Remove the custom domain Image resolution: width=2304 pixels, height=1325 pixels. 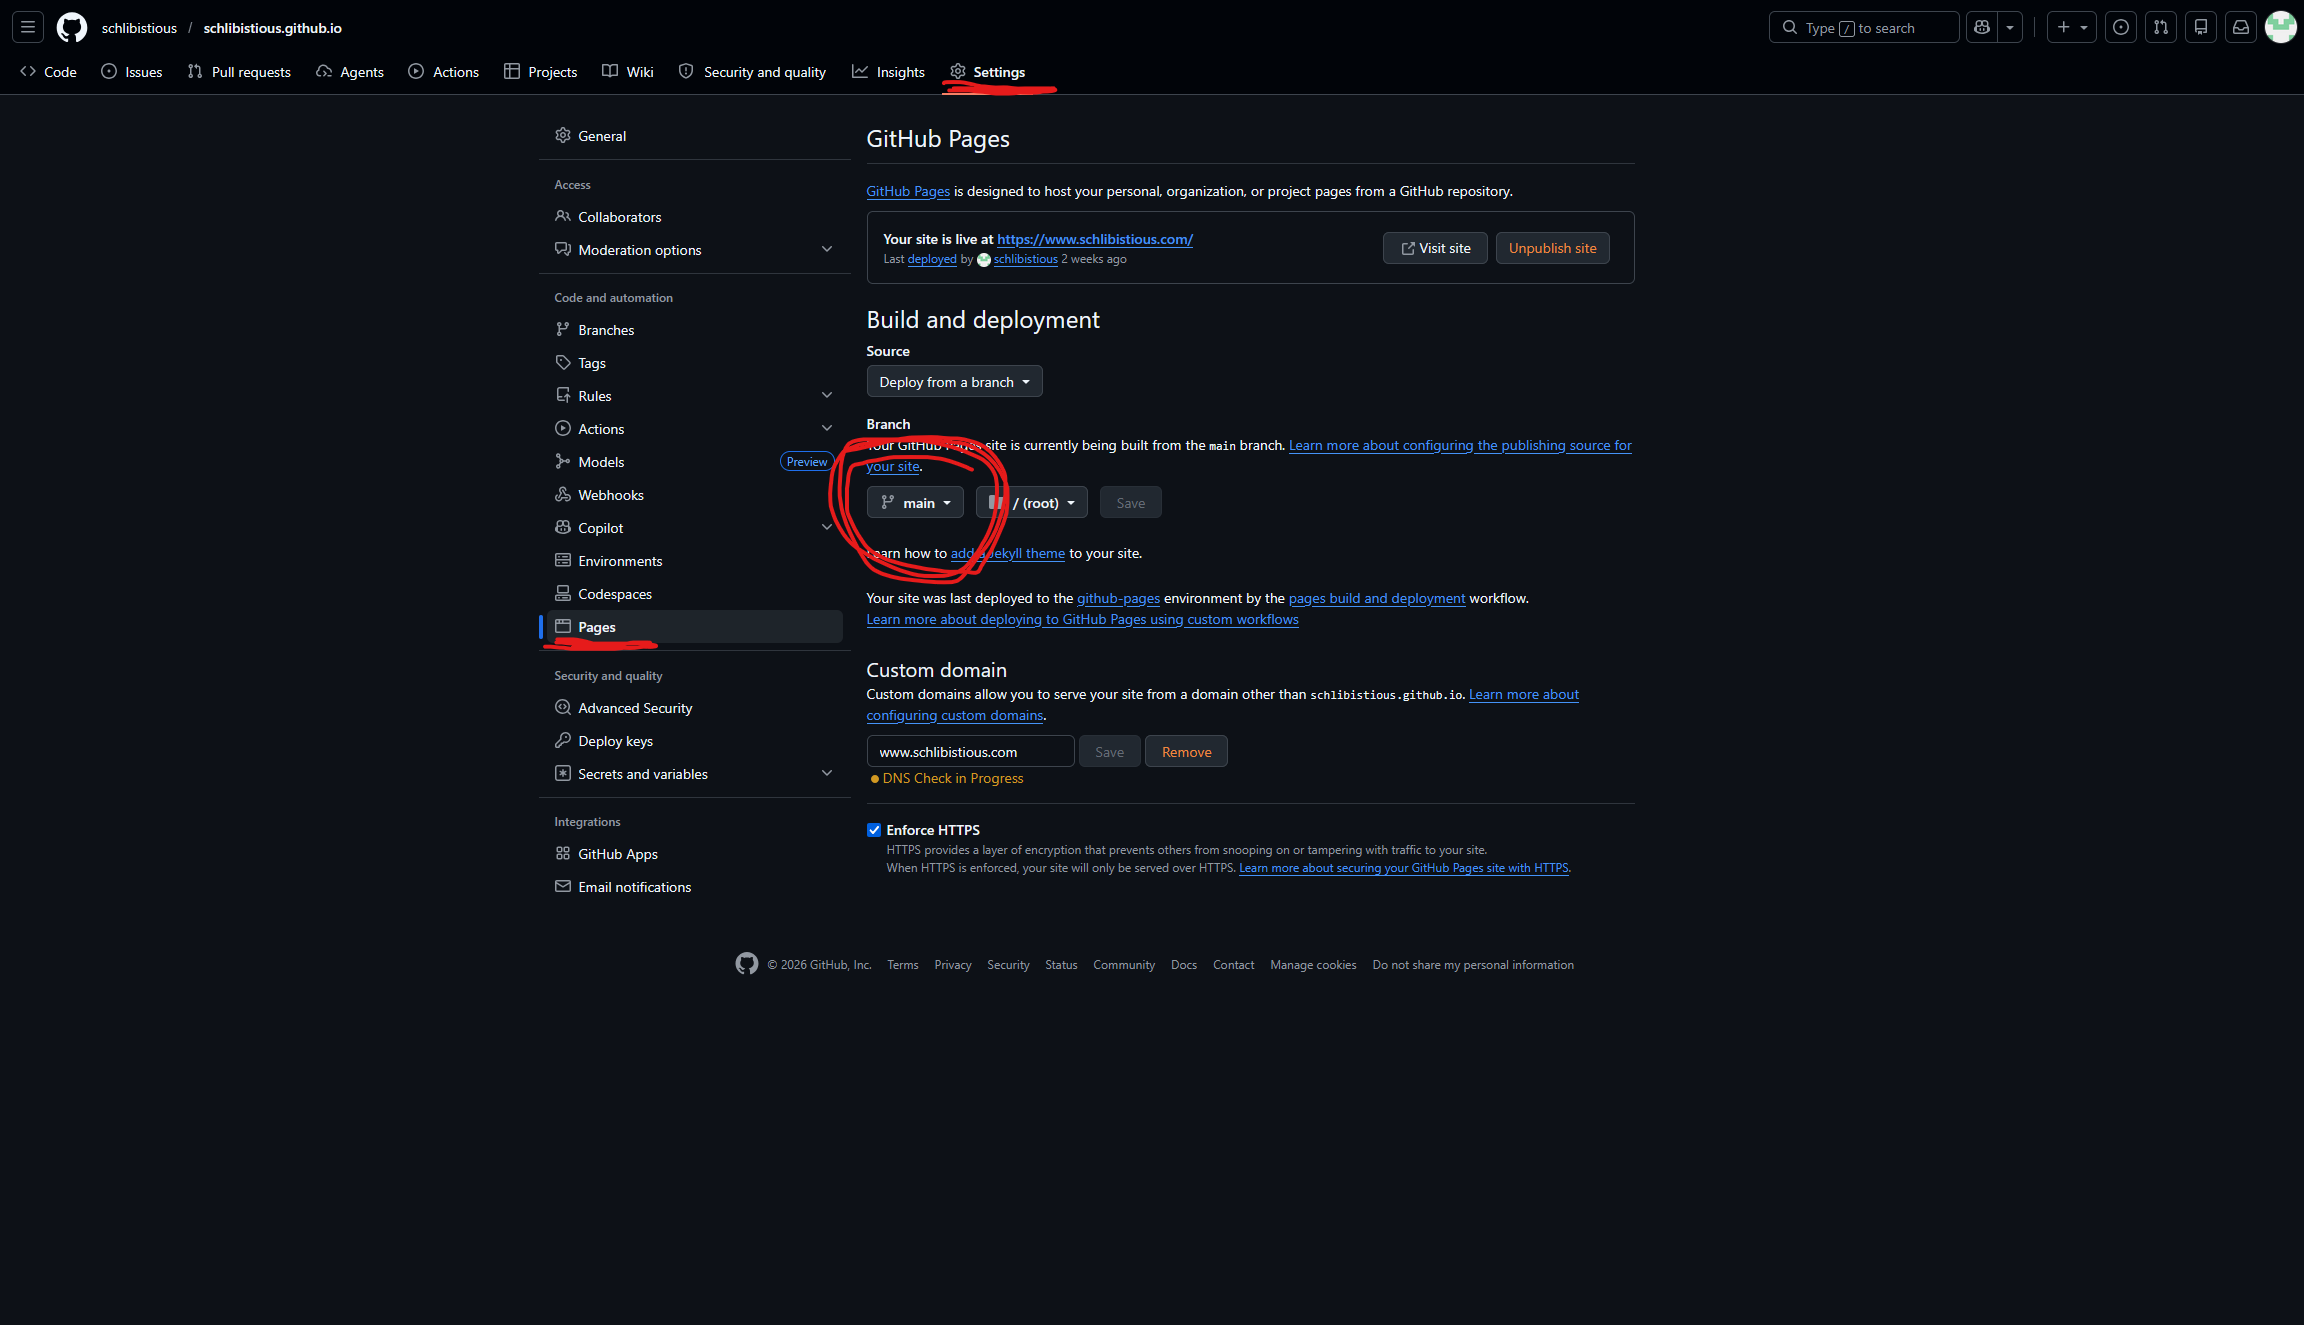click(1186, 752)
